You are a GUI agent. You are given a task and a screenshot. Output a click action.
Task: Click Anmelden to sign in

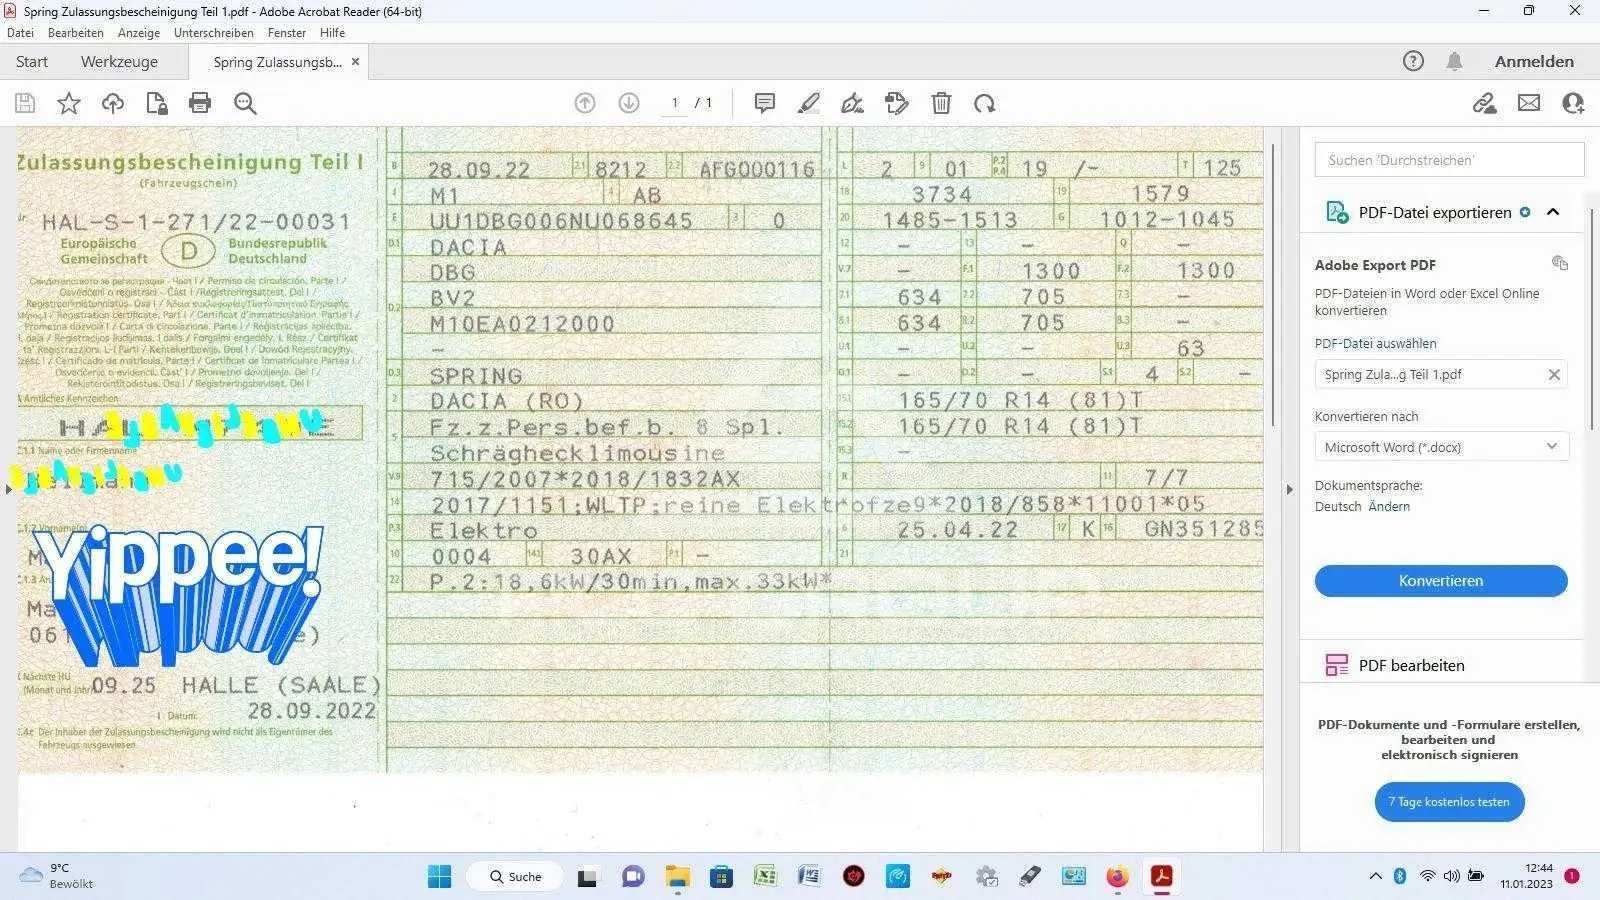coord(1534,61)
